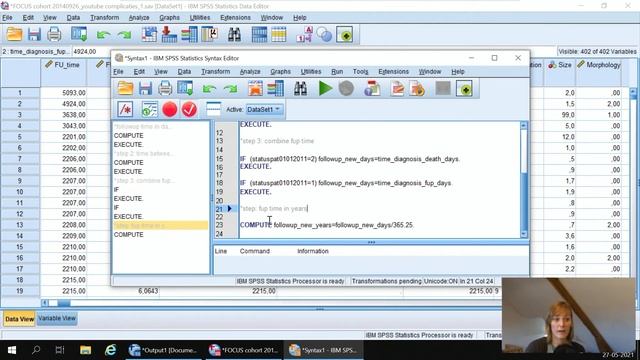Viewport: 640px width, 360px height.
Task: Save syntax file in Syntax Editor
Action: click(x=145, y=89)
